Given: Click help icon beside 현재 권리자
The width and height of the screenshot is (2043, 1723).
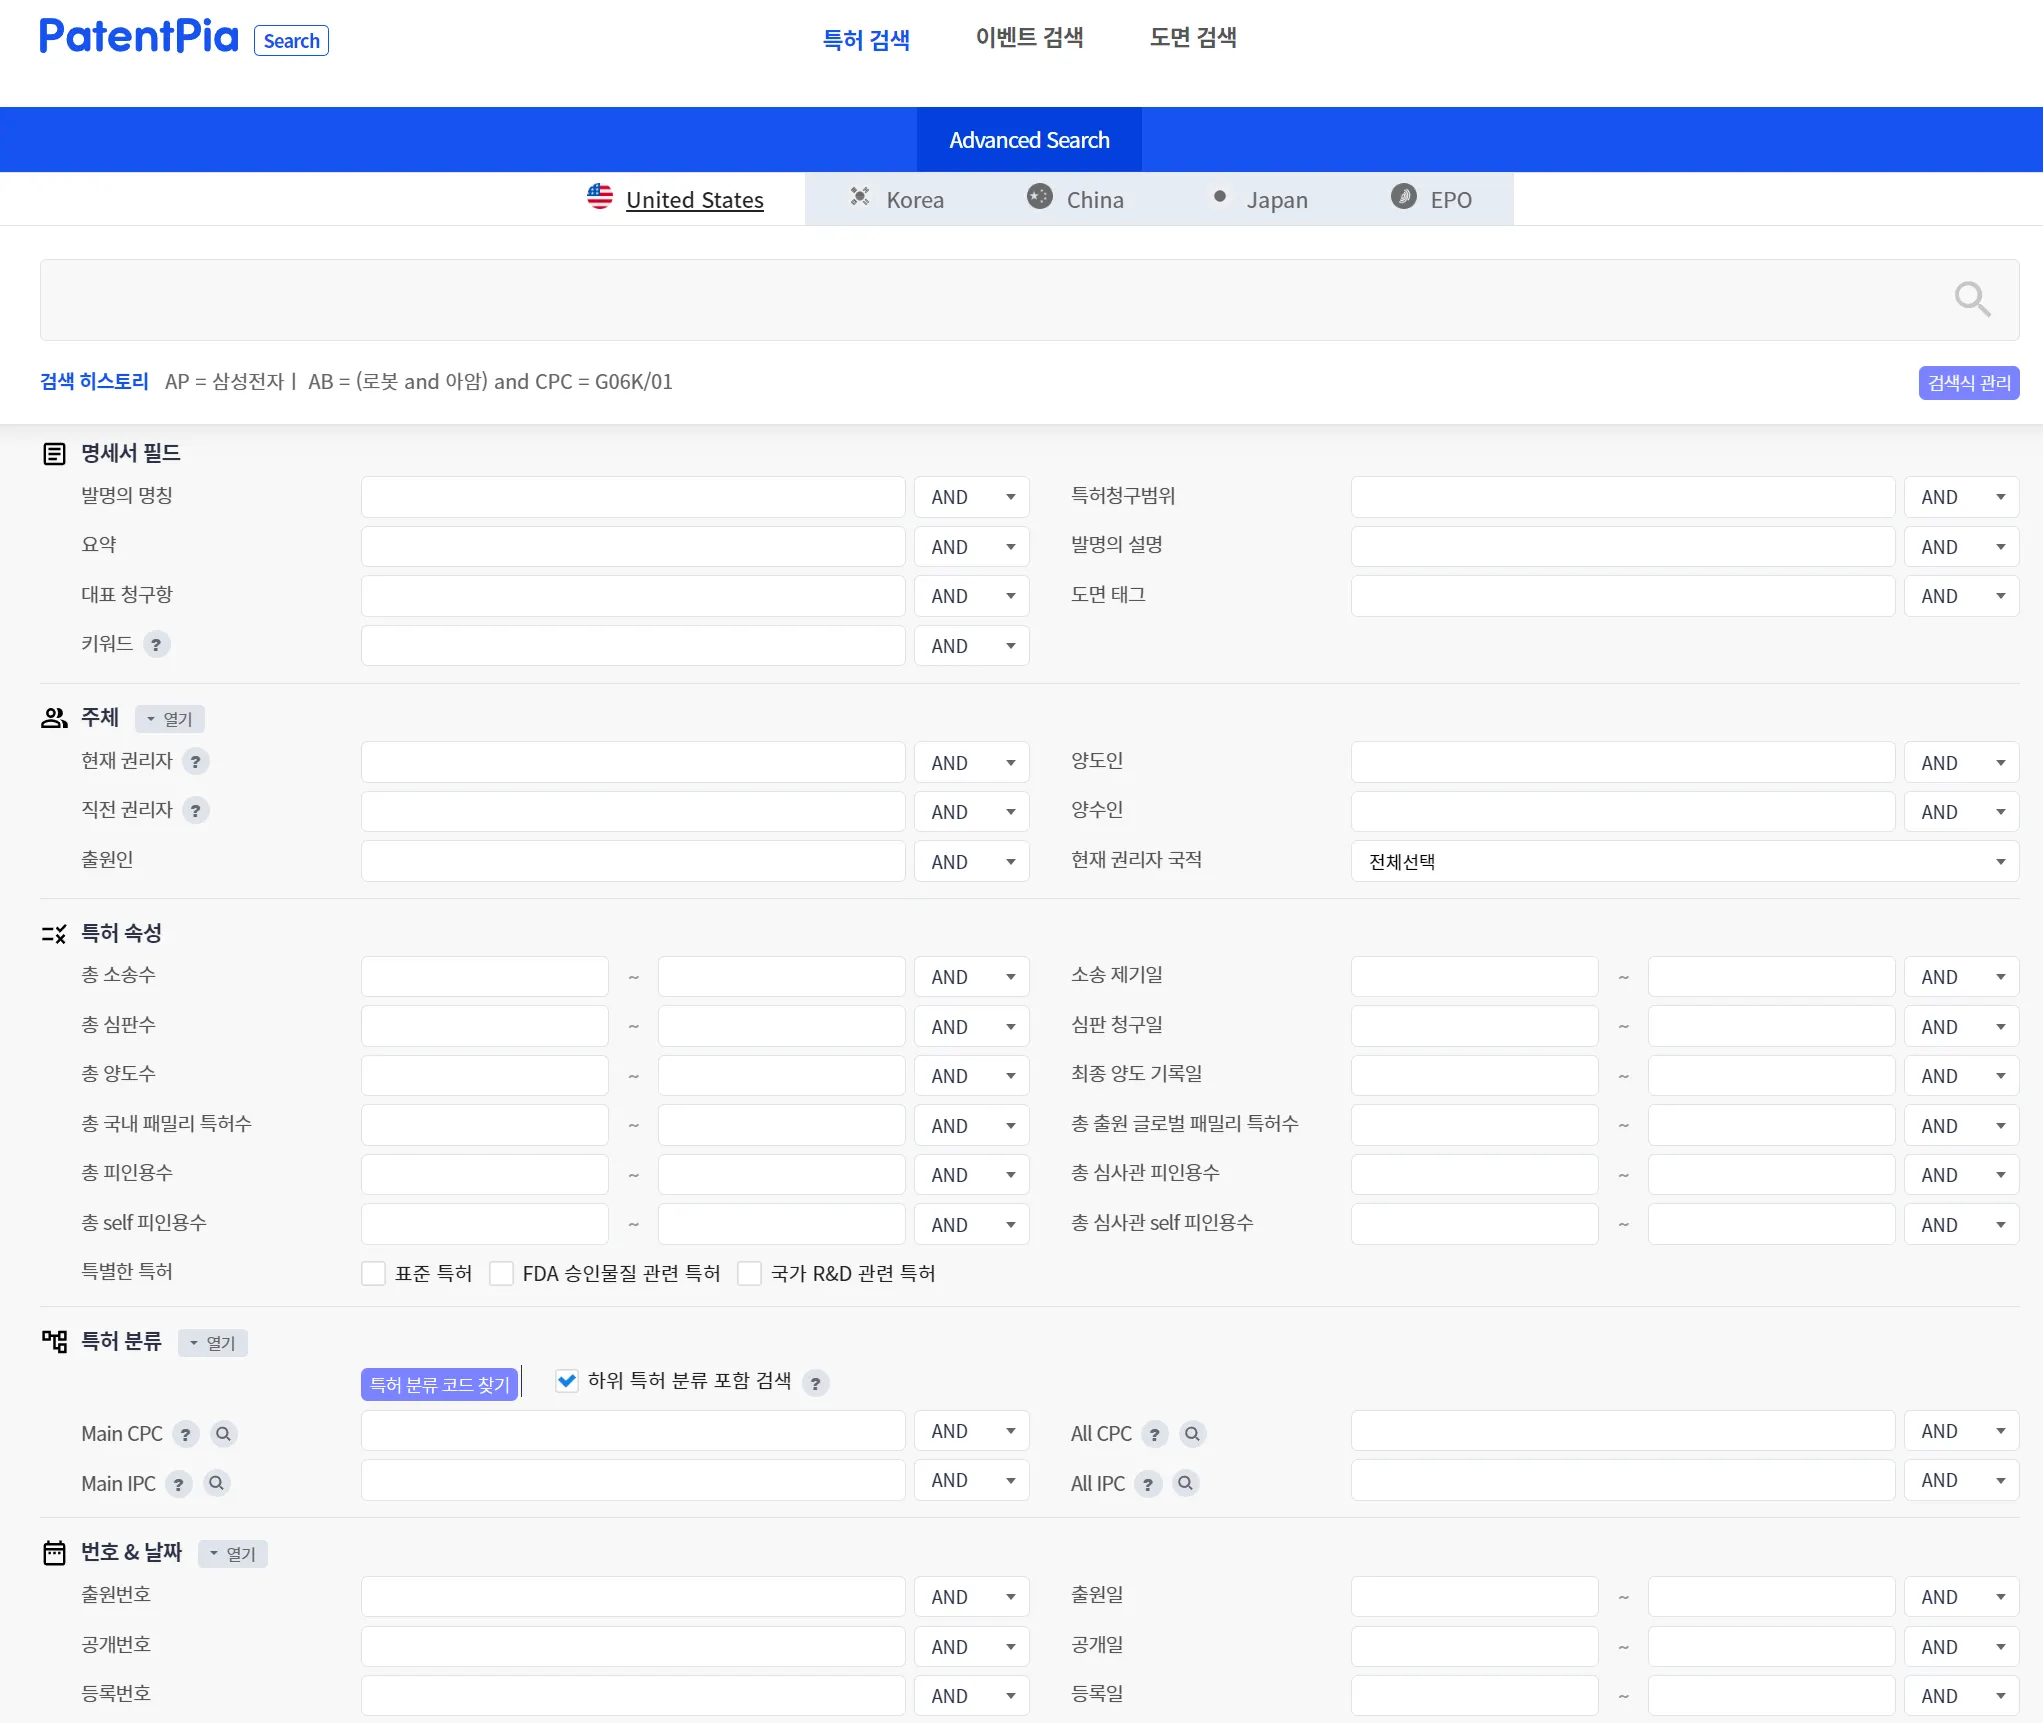Looking at the screenshot, I should (x=196, y=762).
